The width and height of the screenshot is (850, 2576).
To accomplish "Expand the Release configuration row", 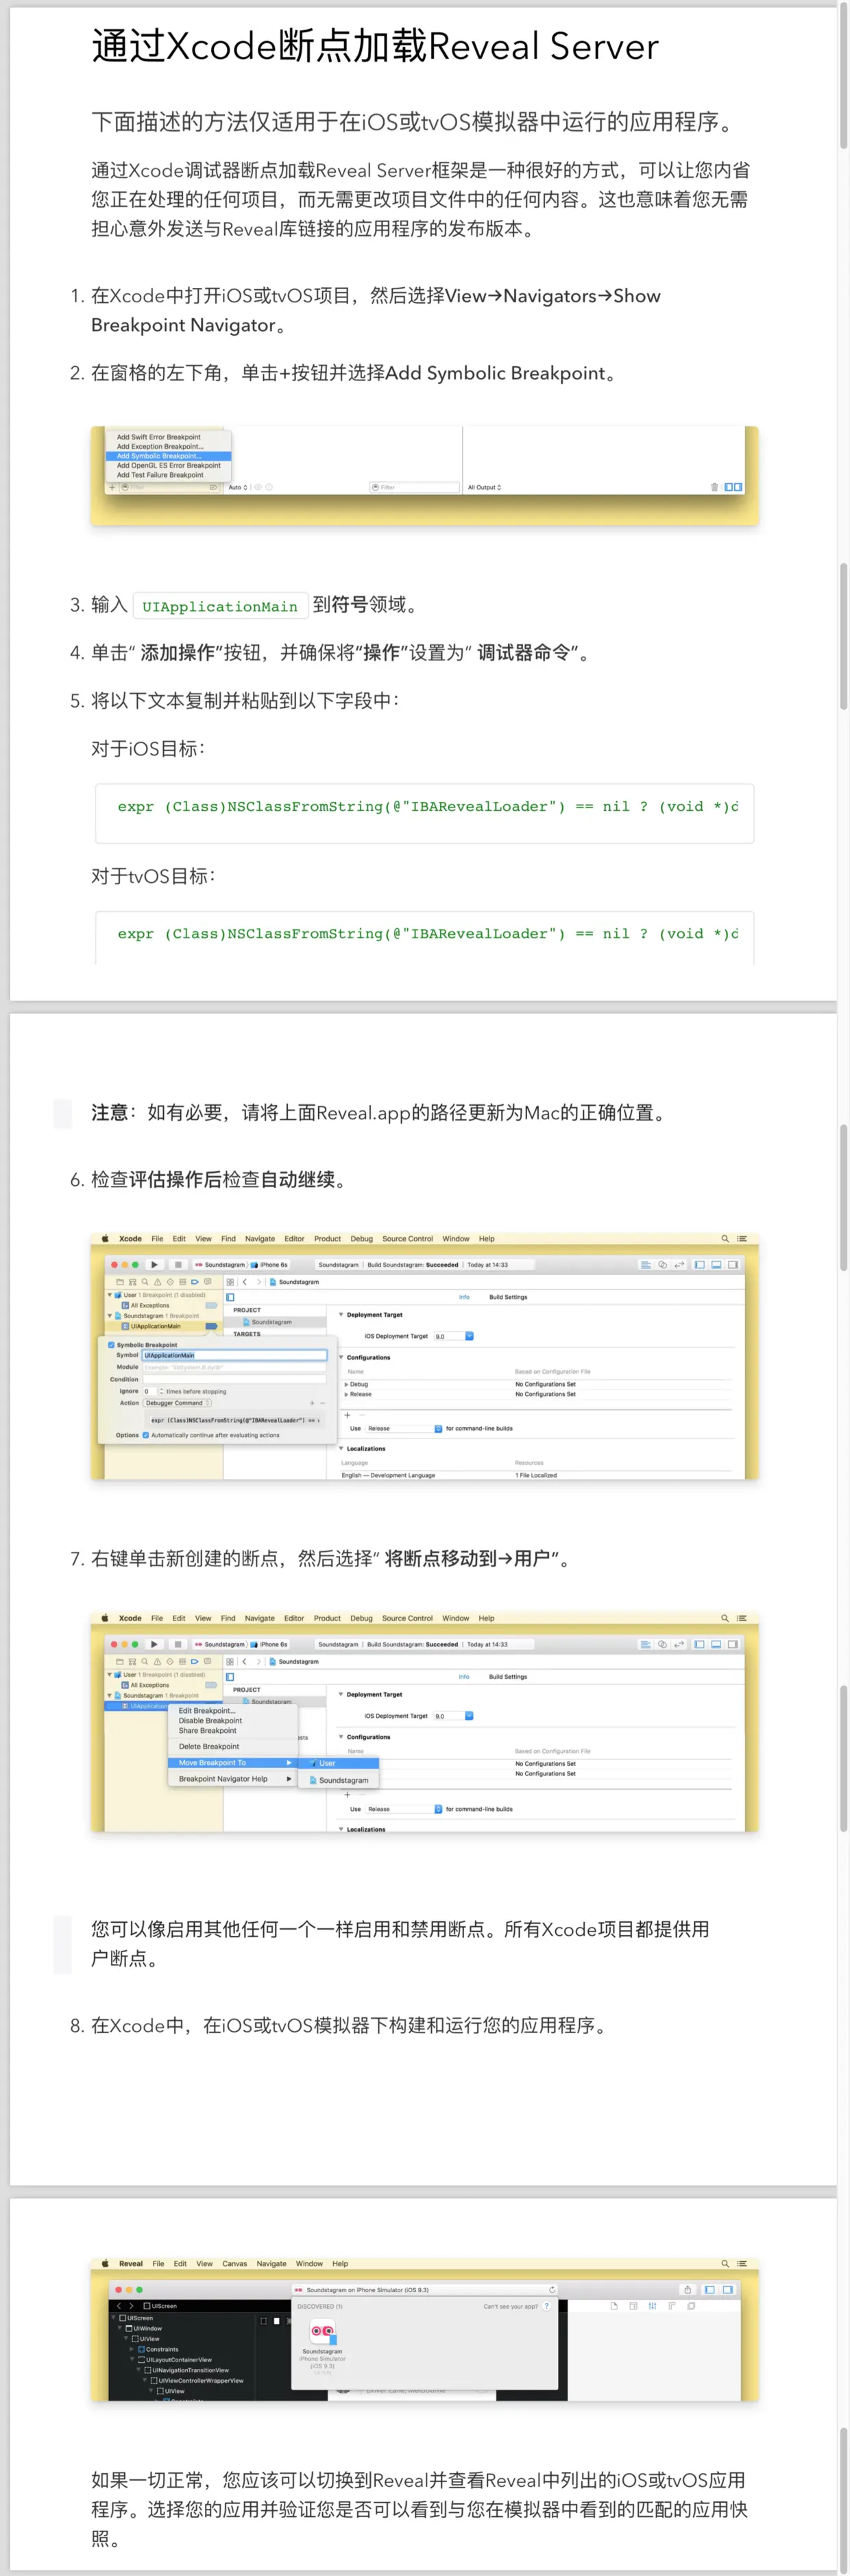I will point(347,1394).
